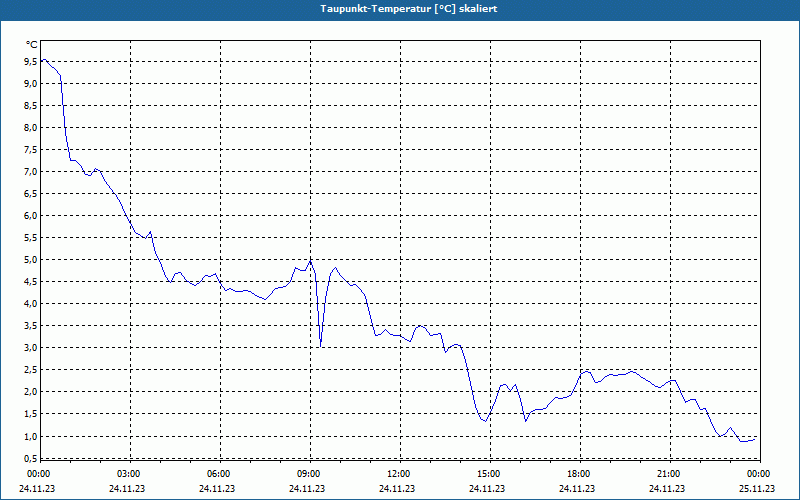
Task: Select the '24.11.23' date under 12:00
Action: coord(397,489)
